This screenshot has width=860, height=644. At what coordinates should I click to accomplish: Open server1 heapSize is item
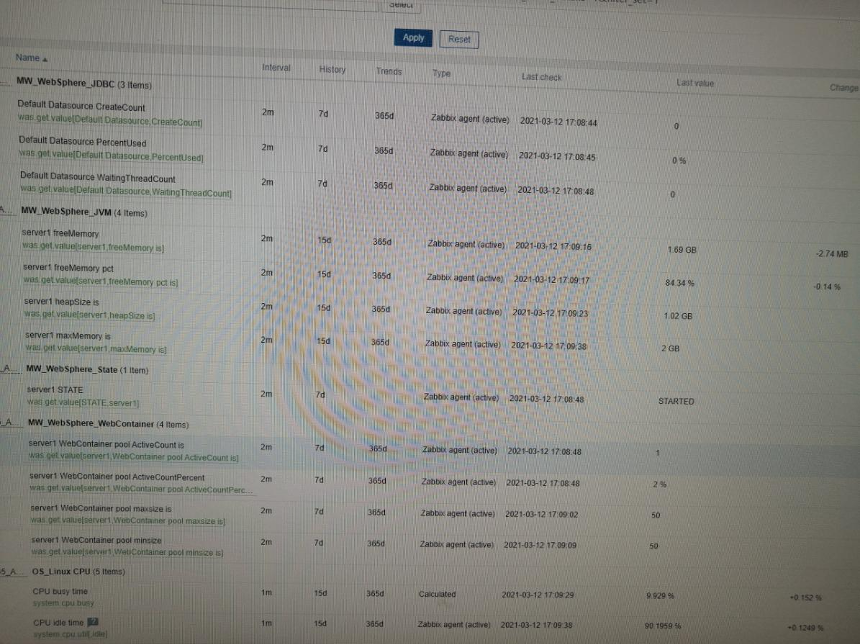coord(61,302)
